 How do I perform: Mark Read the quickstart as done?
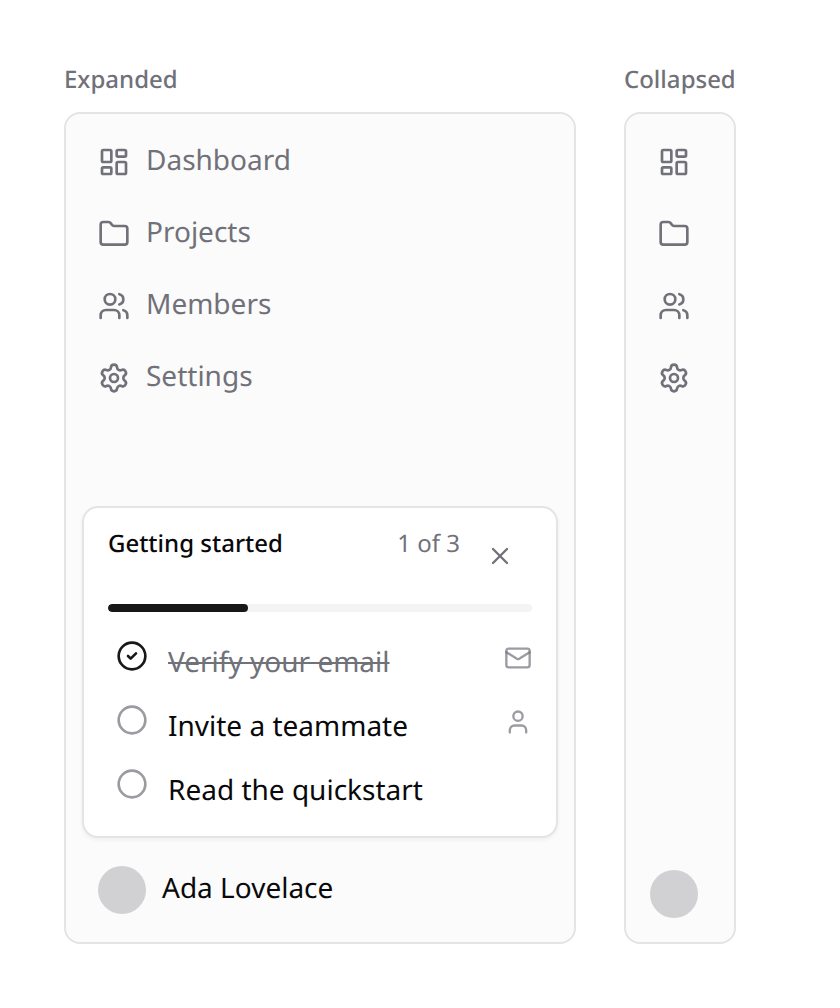click(x=132, y=784)
